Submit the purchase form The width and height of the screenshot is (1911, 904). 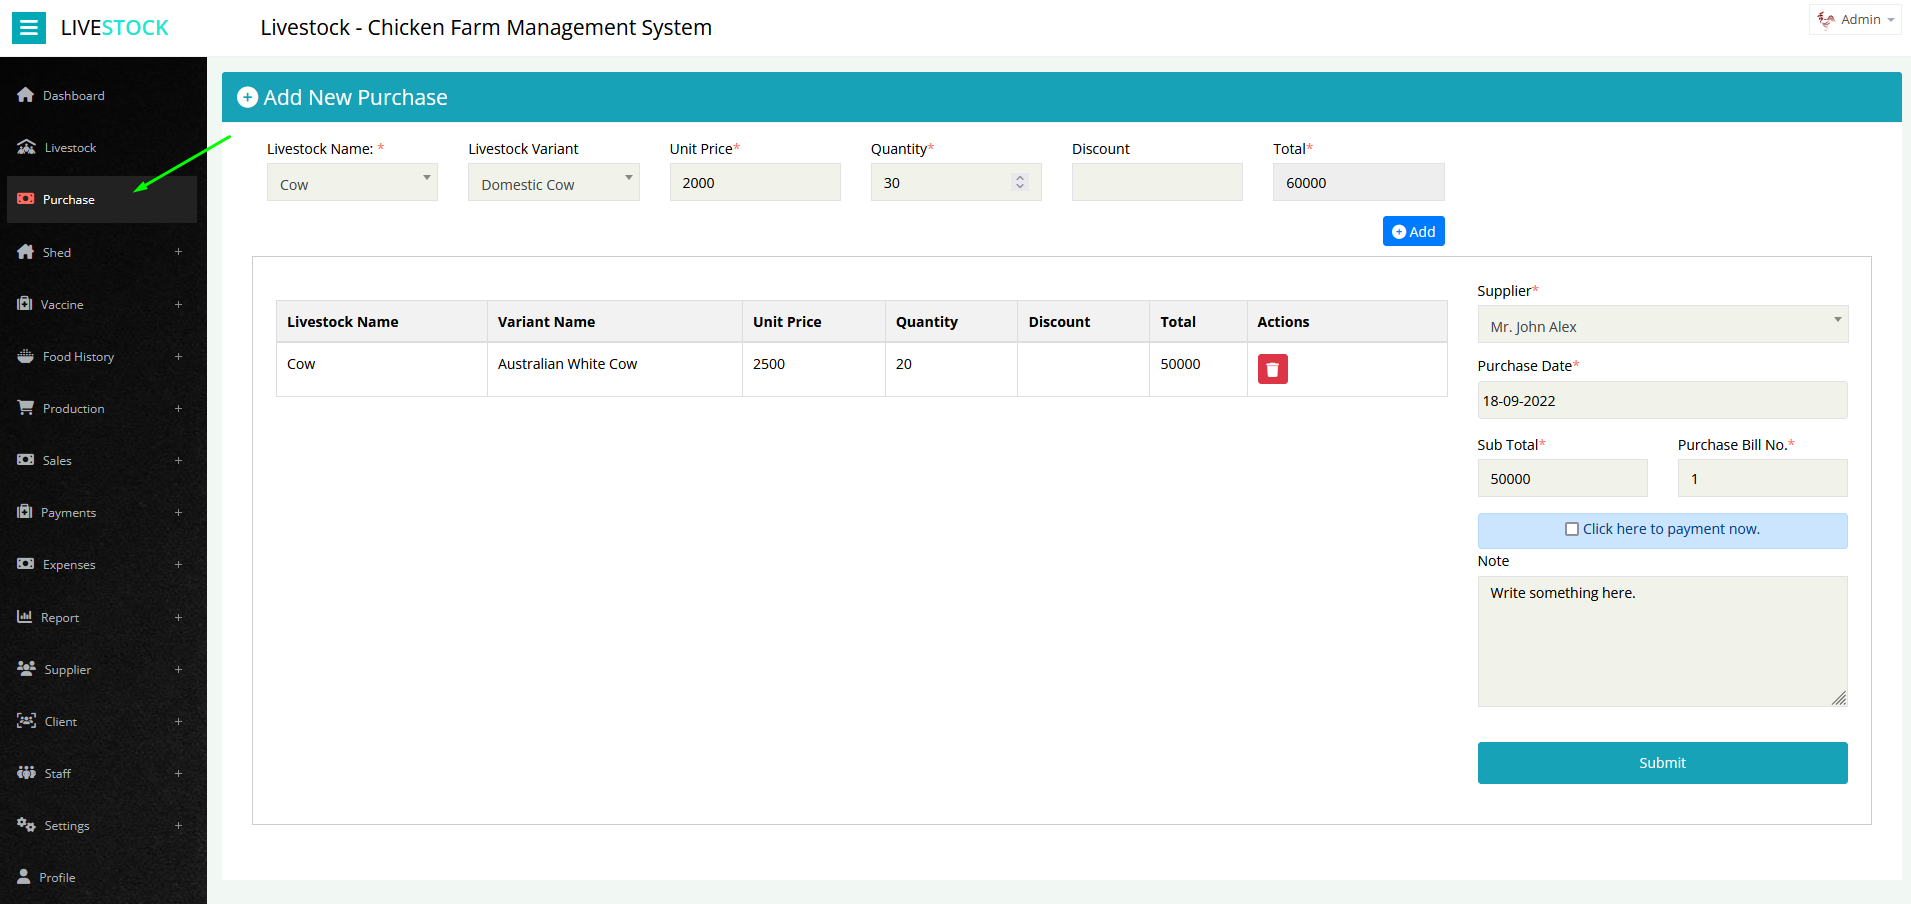(x=1661, y=762)
